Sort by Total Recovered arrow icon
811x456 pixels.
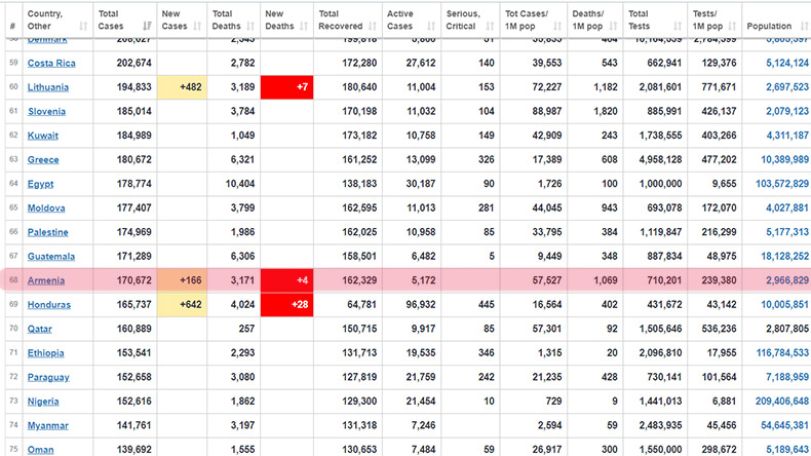click(x=373, y=26)
